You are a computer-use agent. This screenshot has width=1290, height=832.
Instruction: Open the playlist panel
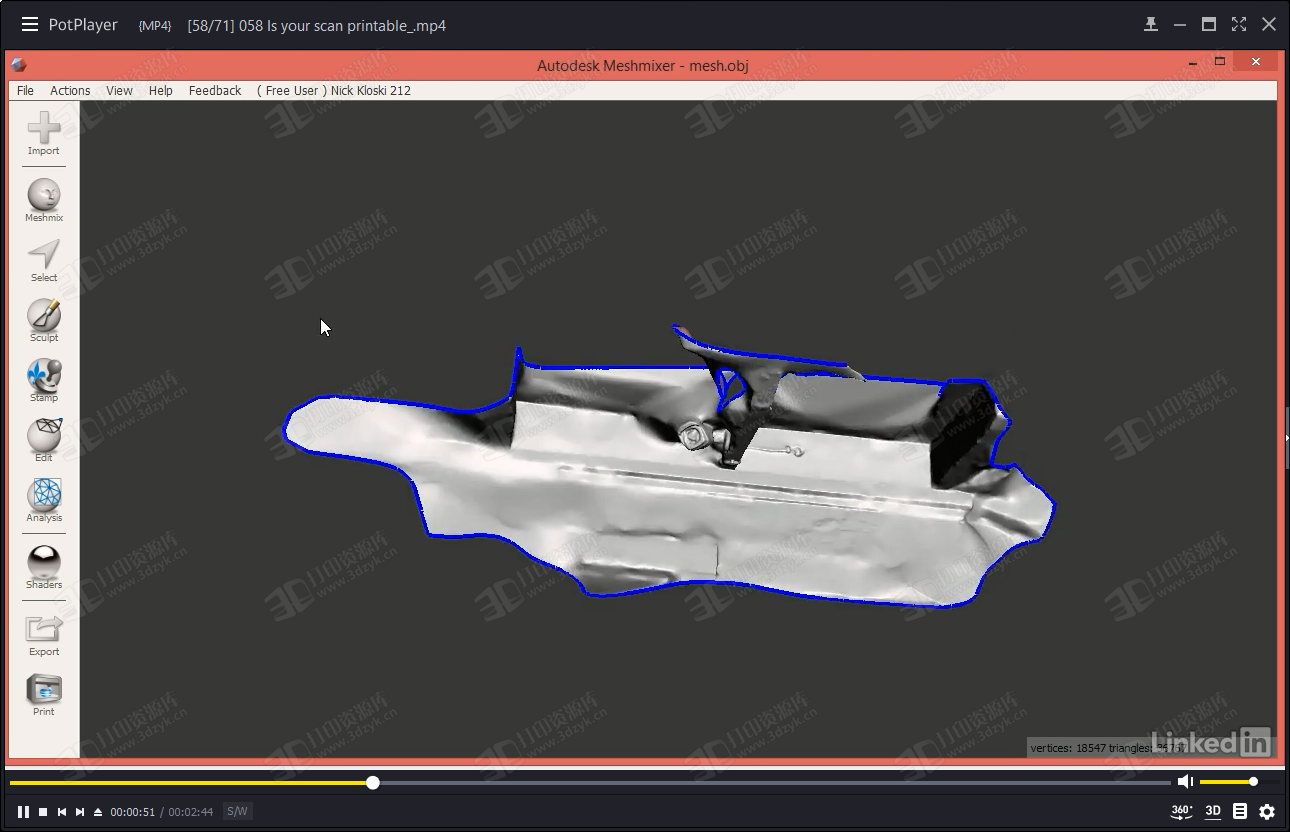click(x=1240, y=812)
